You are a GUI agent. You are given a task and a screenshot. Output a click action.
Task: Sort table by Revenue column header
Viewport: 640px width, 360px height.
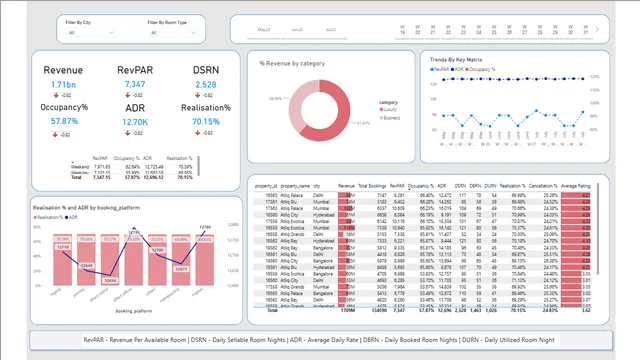(x=346, y=186)
